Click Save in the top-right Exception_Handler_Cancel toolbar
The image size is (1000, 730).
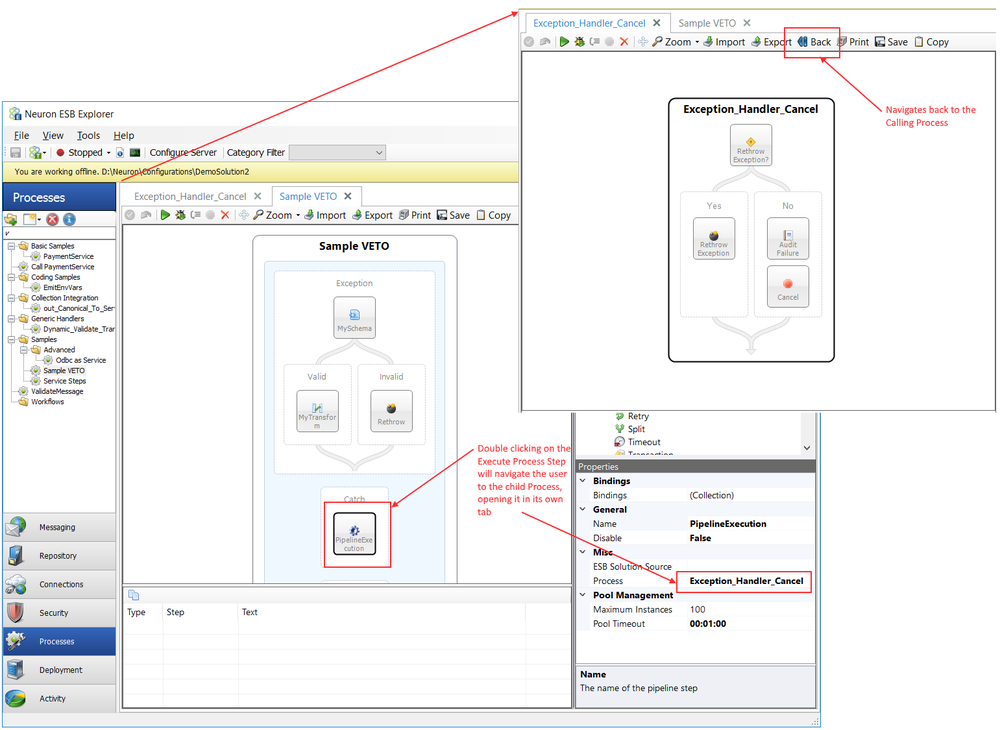[x=891, y=42]
